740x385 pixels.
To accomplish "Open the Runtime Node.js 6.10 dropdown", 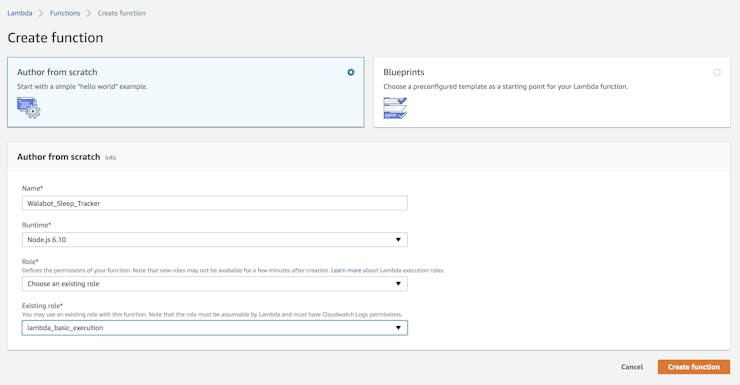I will [215, 240].
